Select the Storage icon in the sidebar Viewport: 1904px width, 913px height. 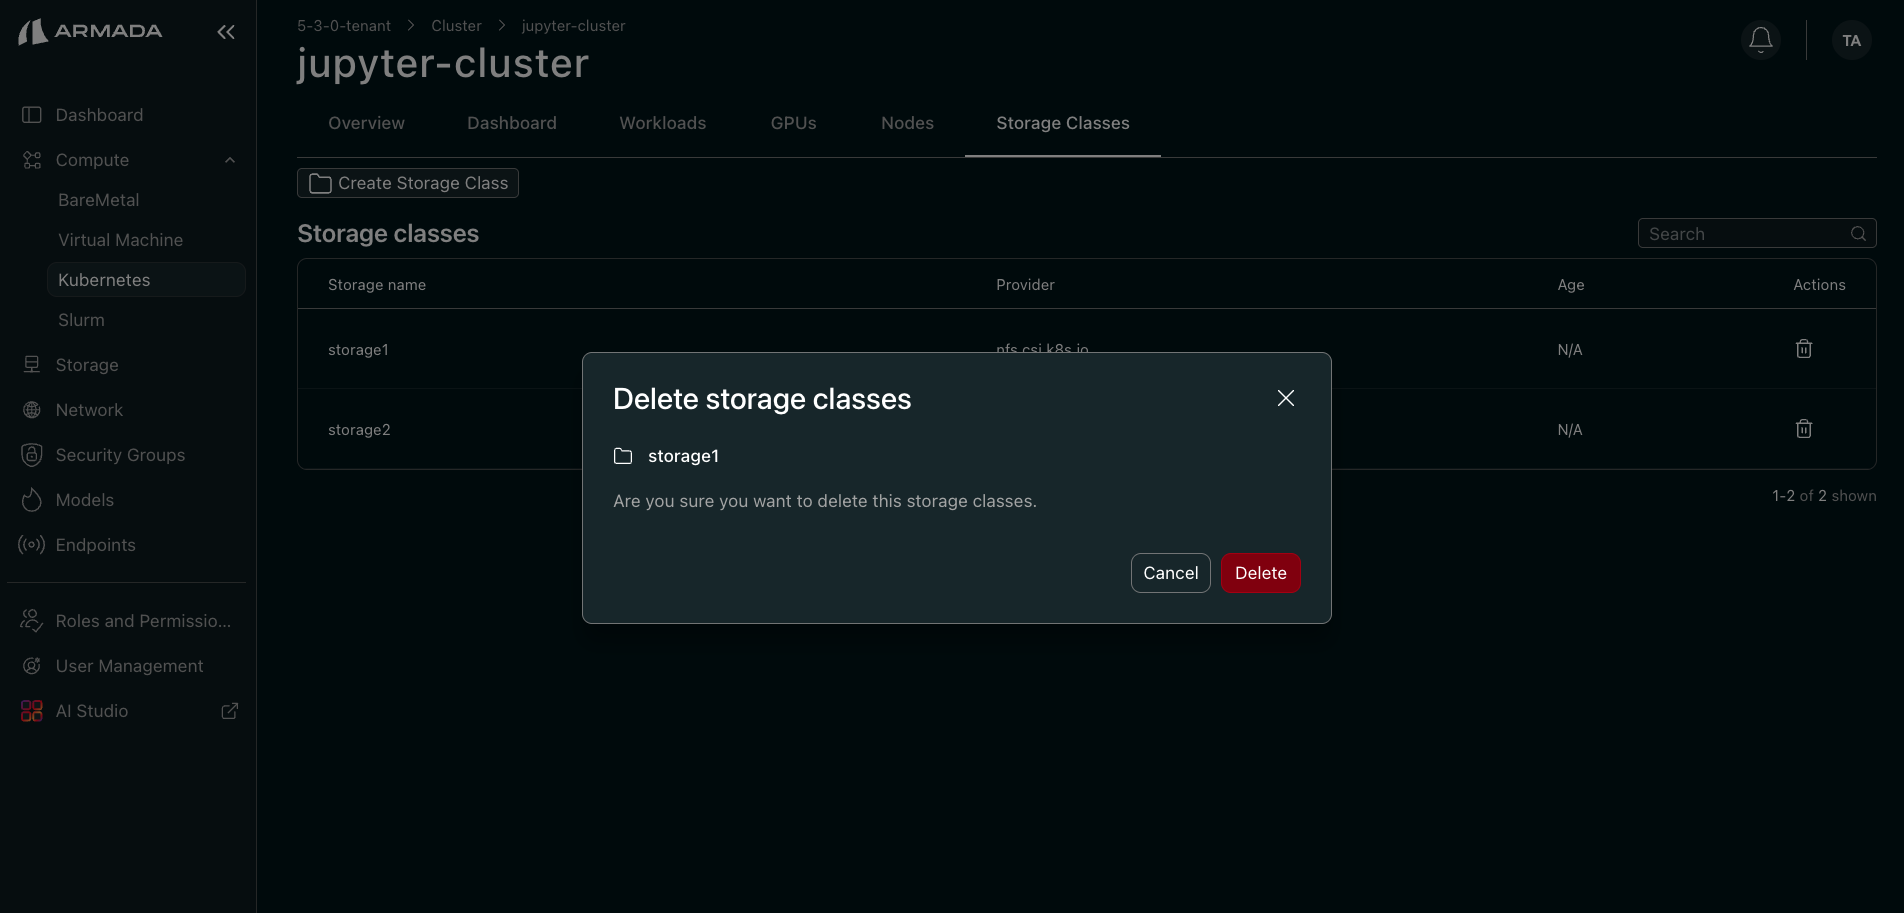tap(31, 364)
